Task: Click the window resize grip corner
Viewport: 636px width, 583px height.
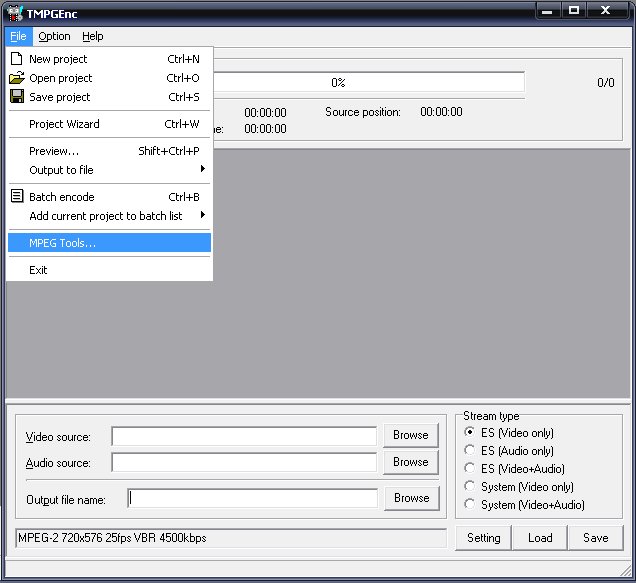Action: click(x=625, y=570)
